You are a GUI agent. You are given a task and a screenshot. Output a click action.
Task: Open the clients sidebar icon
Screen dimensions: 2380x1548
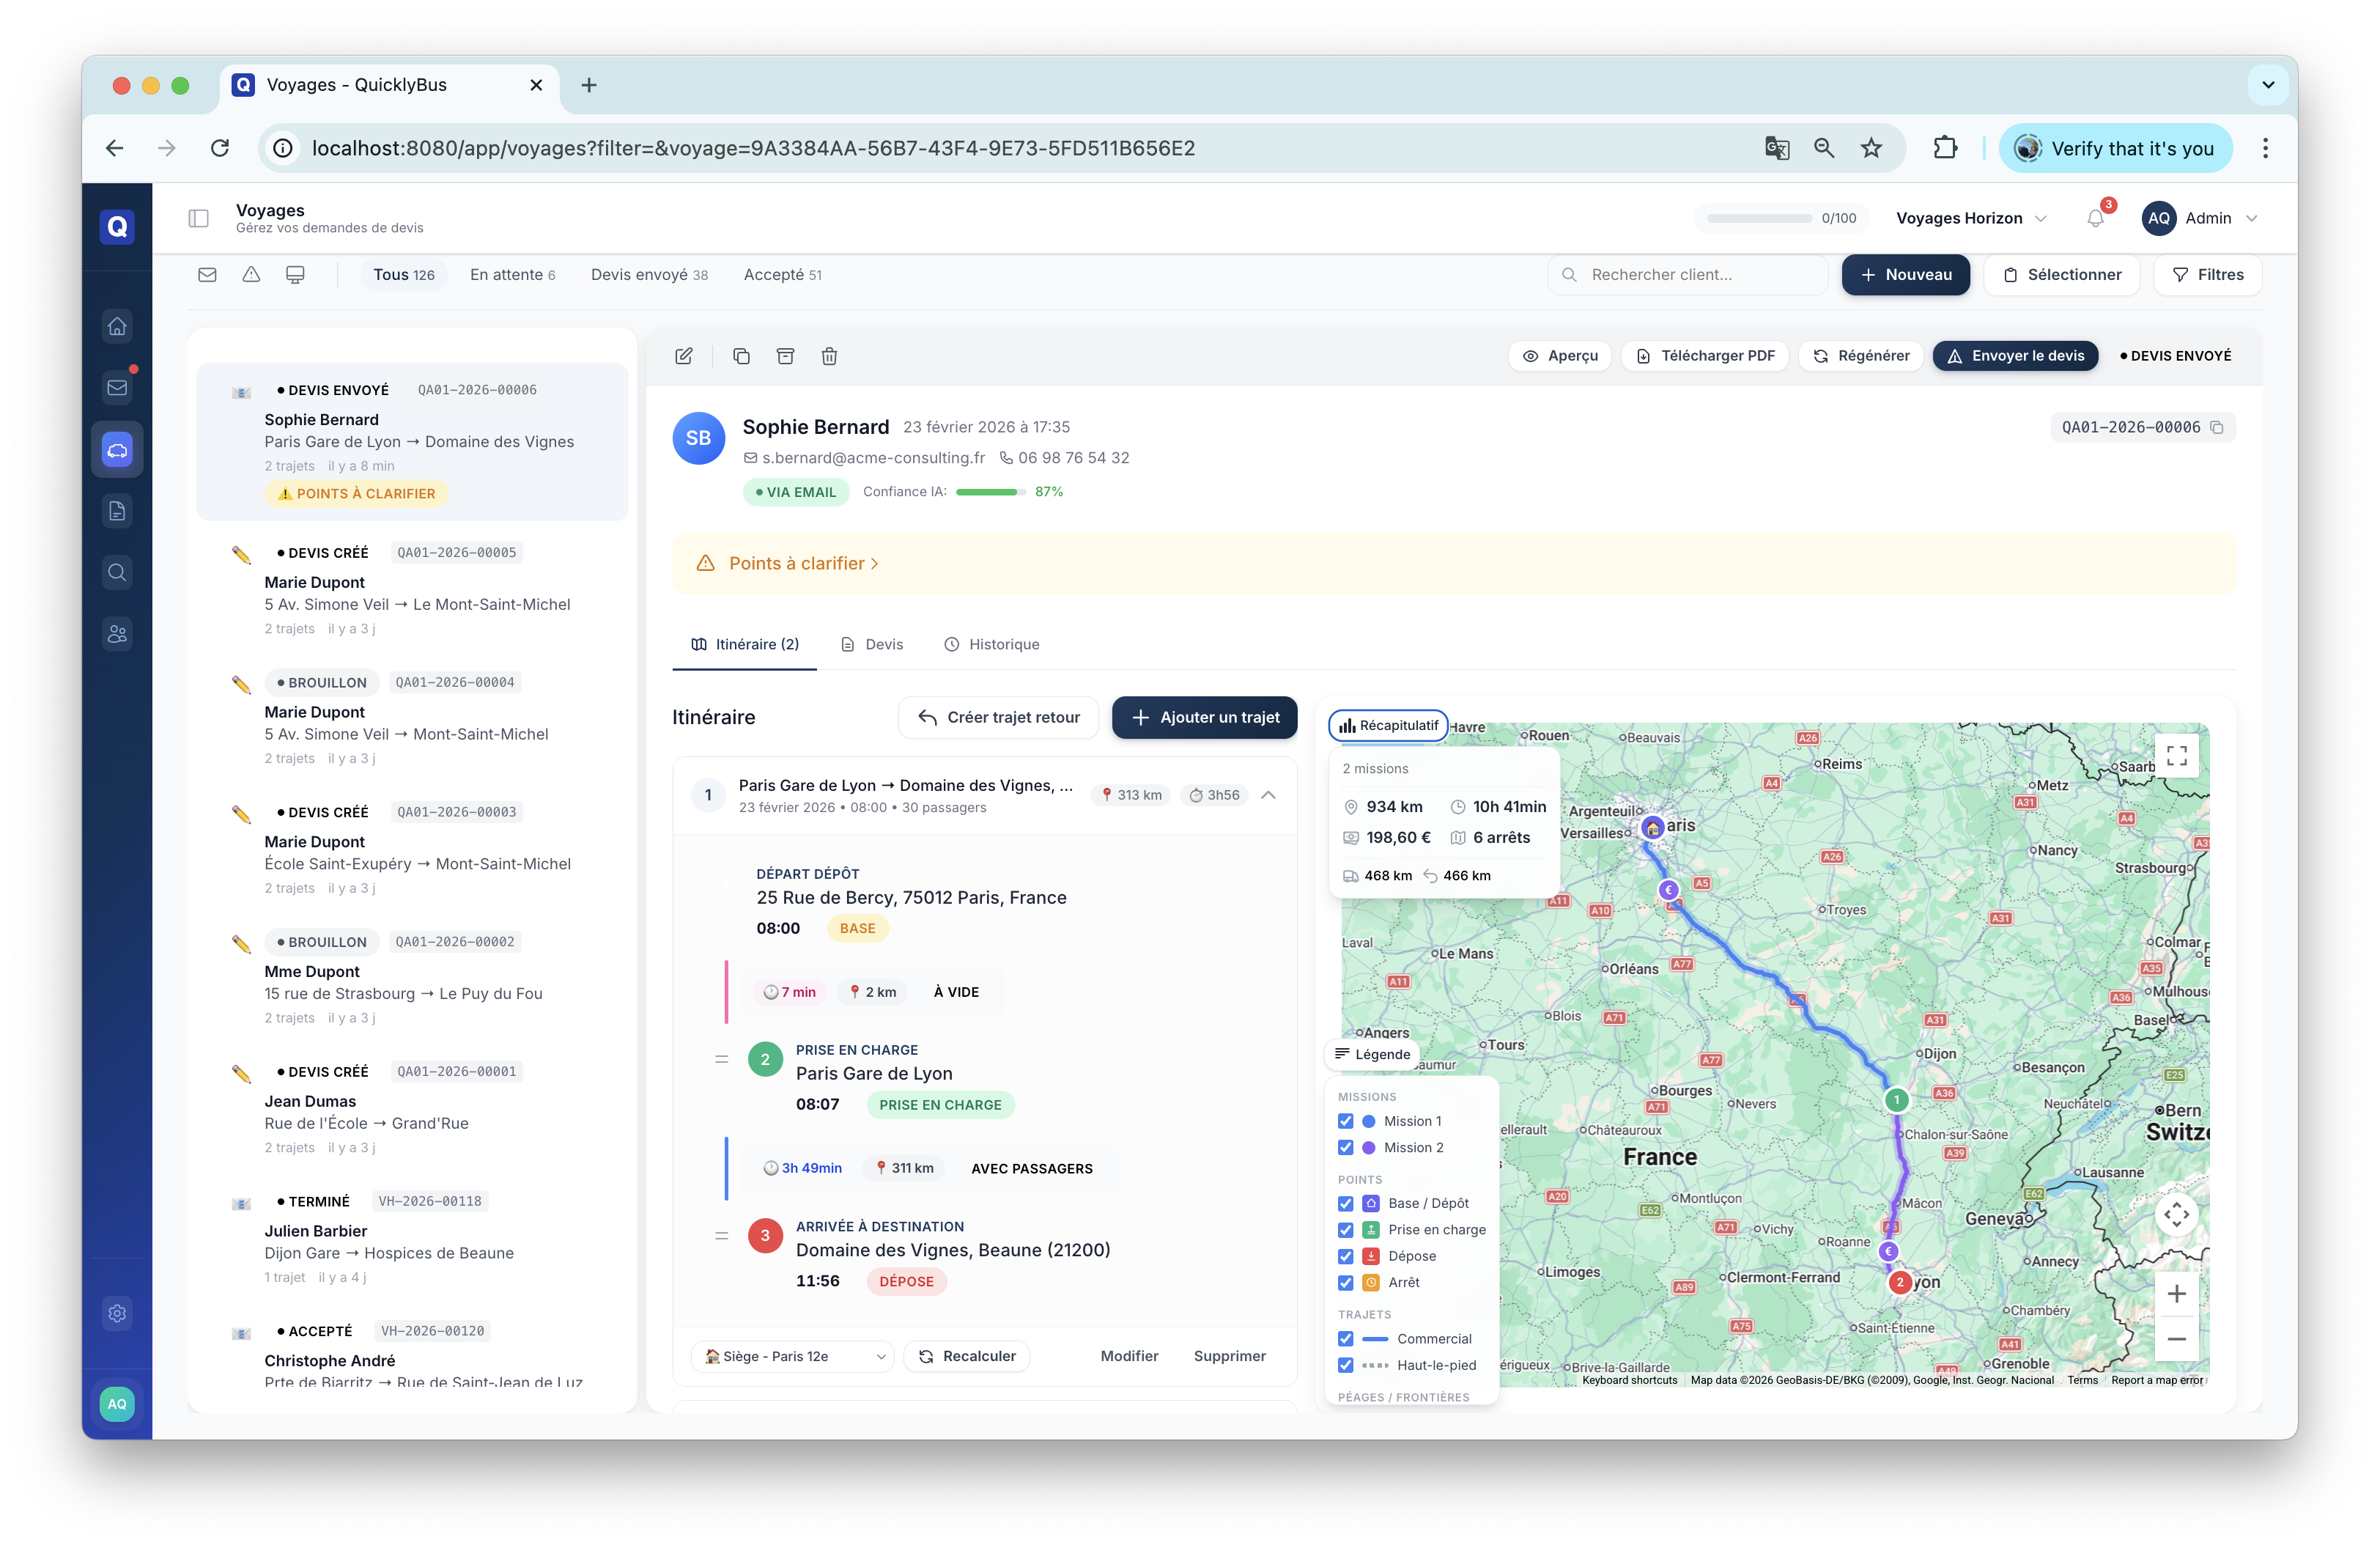(117, 634)
